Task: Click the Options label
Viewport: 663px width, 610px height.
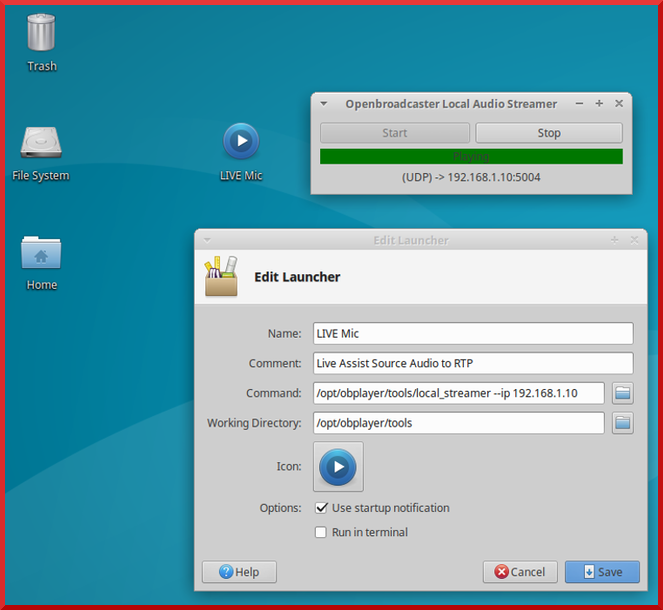Action: coord(280,508)
